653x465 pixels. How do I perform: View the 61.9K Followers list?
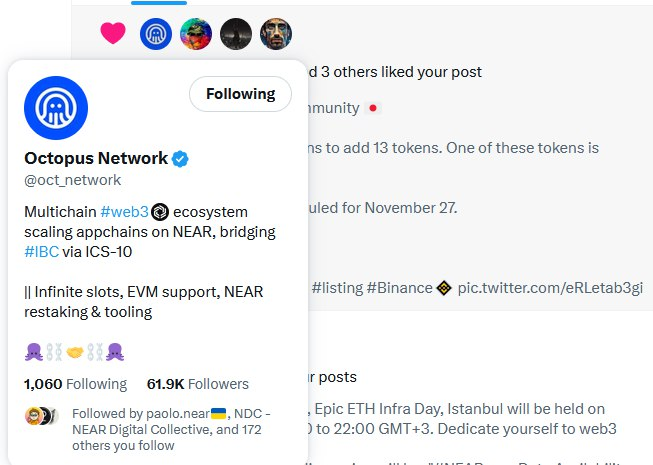(197, 384)
